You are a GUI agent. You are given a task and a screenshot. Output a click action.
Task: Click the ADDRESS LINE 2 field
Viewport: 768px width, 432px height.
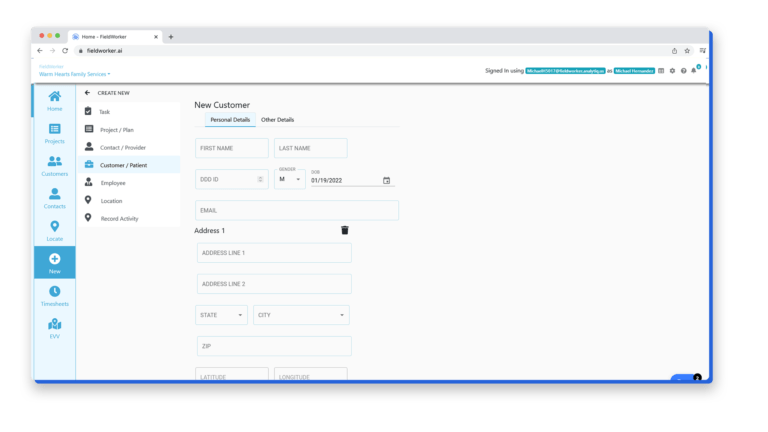tap(274, 284)
